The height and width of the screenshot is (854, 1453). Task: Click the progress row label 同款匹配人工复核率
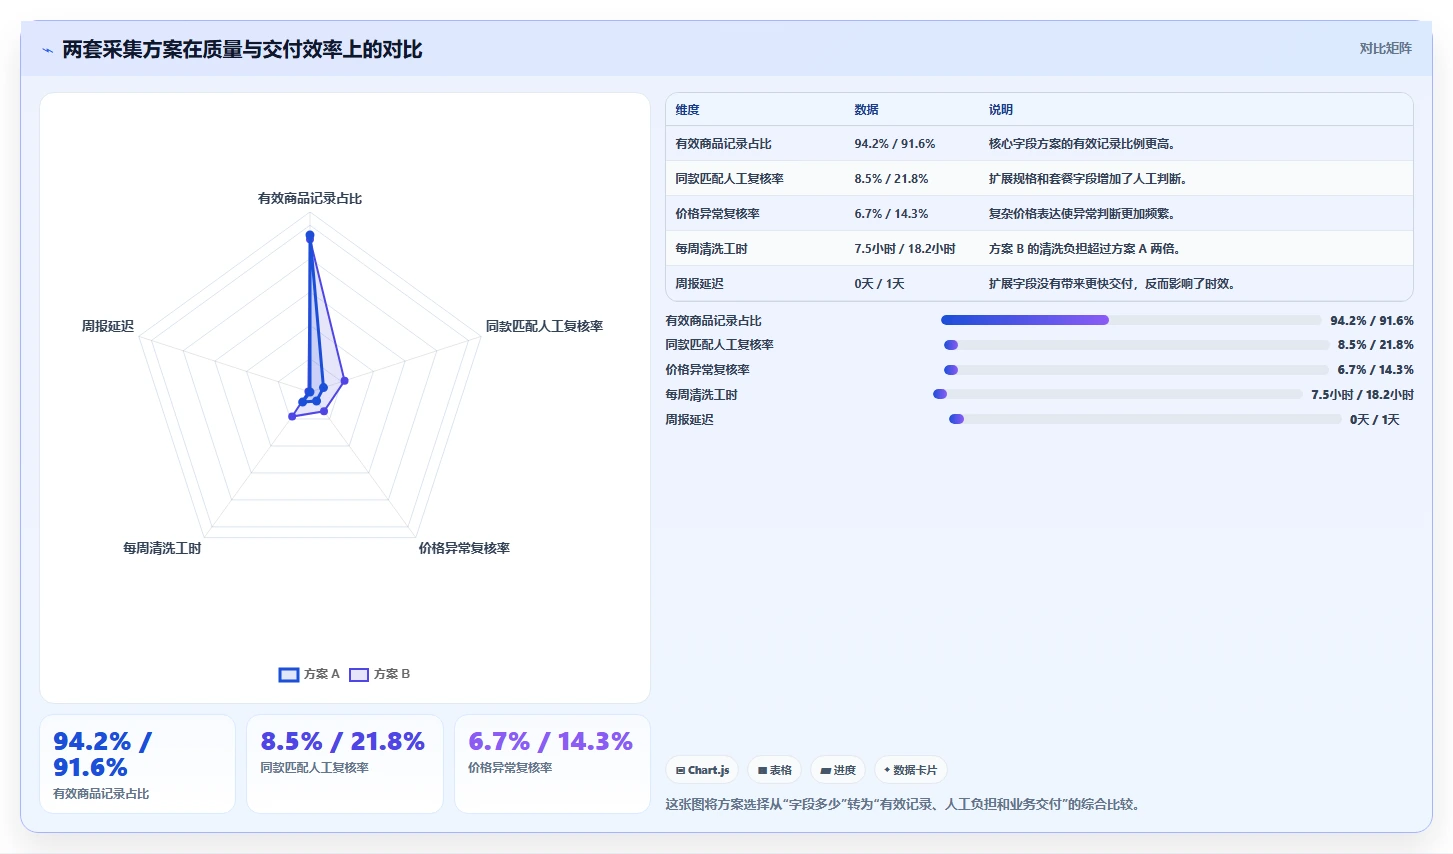[x=719, y=345]
